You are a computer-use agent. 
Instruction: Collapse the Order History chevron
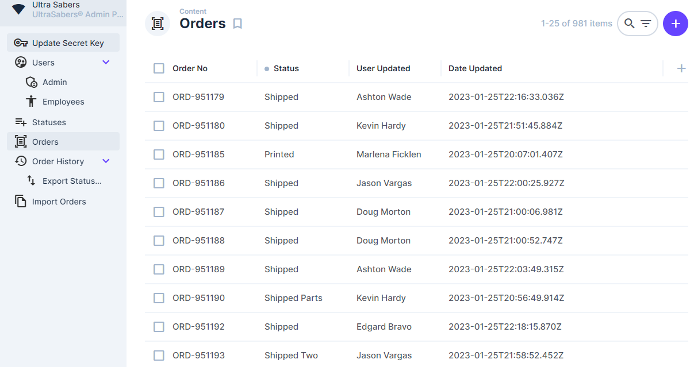pos(106,161)
